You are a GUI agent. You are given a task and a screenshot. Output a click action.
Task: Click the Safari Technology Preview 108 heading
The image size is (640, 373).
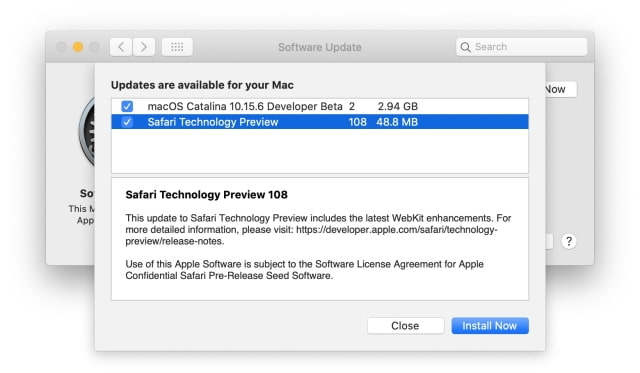click(x=207, y=195)
